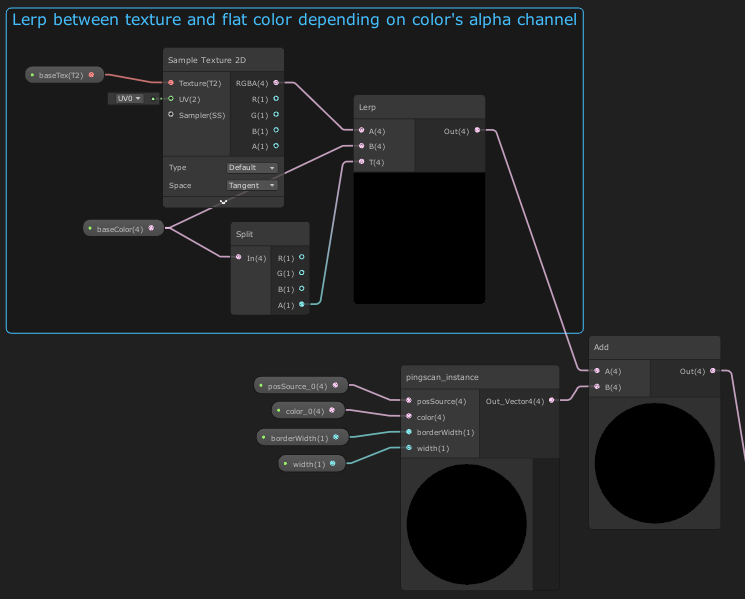The image size is (745, 599).
Task: Collapse the Sample Texture 2D node preview chevron
Action: (223, 201)
